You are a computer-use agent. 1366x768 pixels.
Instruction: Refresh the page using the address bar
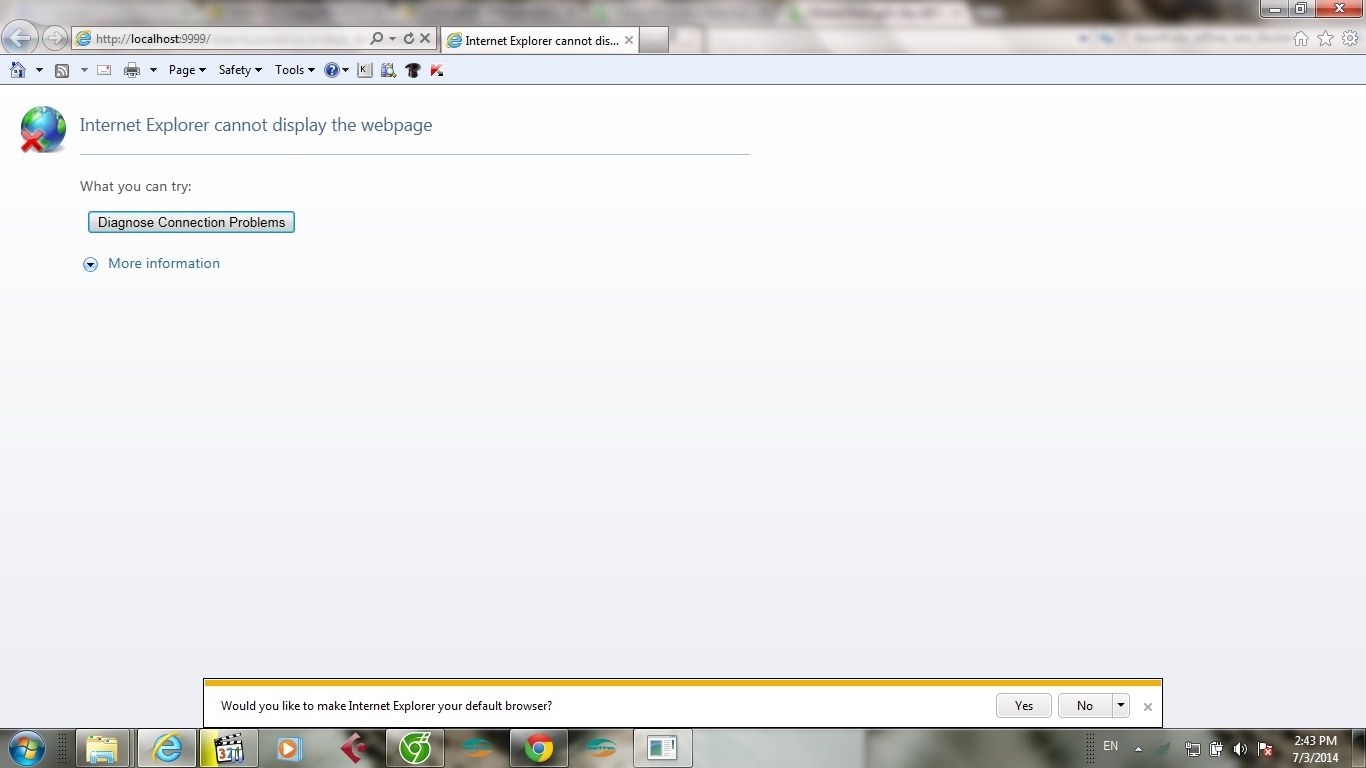(x=409, y=39)
